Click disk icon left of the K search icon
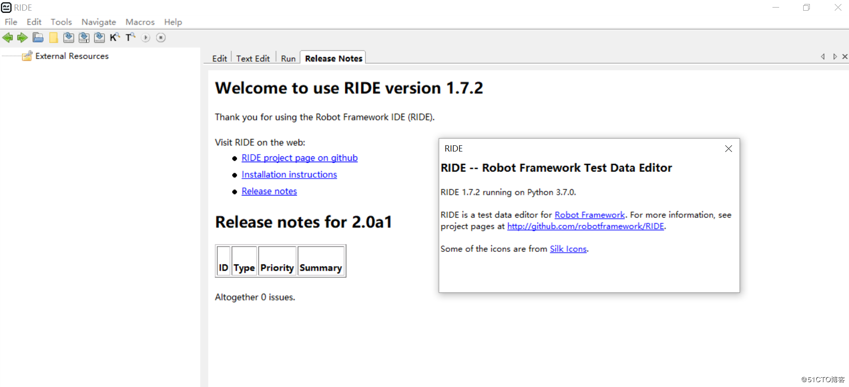This screenshot has width=849, height=387. point(99,37)
